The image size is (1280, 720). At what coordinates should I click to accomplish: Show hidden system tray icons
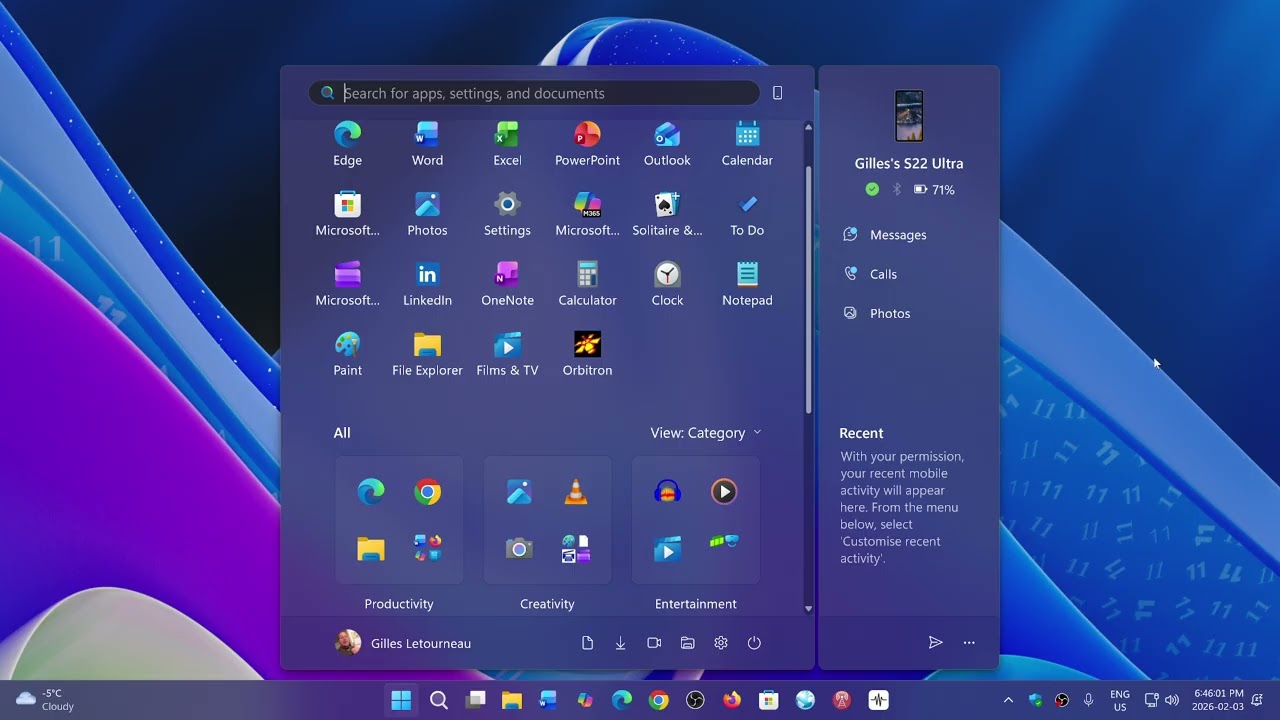(1008, 700)
